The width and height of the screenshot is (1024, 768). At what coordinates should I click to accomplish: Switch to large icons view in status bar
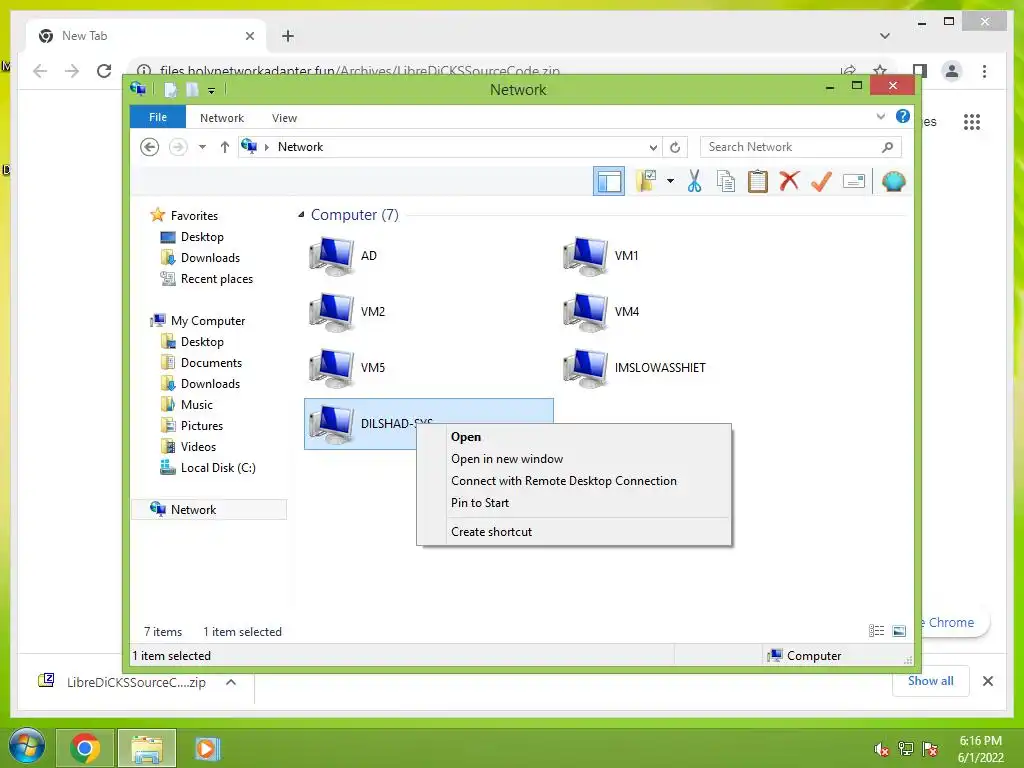click(x=899, y=631)
